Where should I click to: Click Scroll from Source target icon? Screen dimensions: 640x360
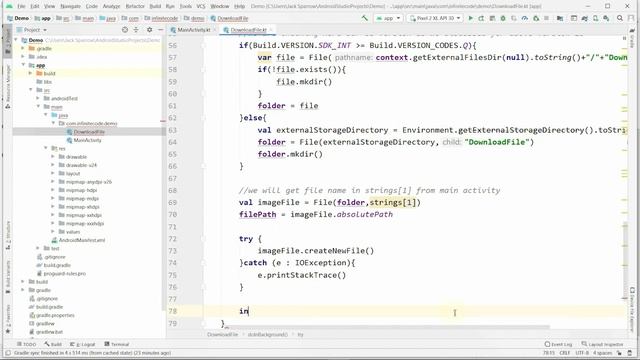[125, 30]
